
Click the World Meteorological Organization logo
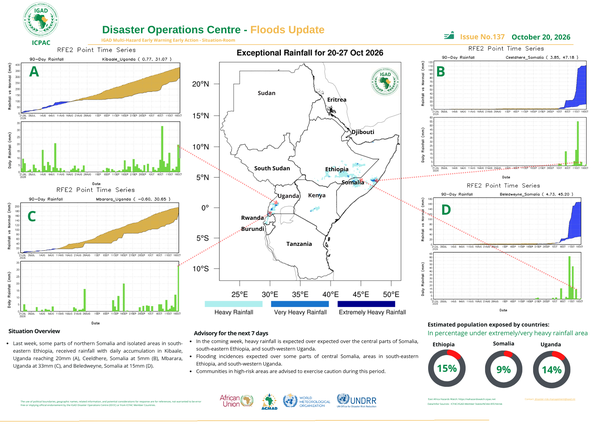(x=307, y=401)
